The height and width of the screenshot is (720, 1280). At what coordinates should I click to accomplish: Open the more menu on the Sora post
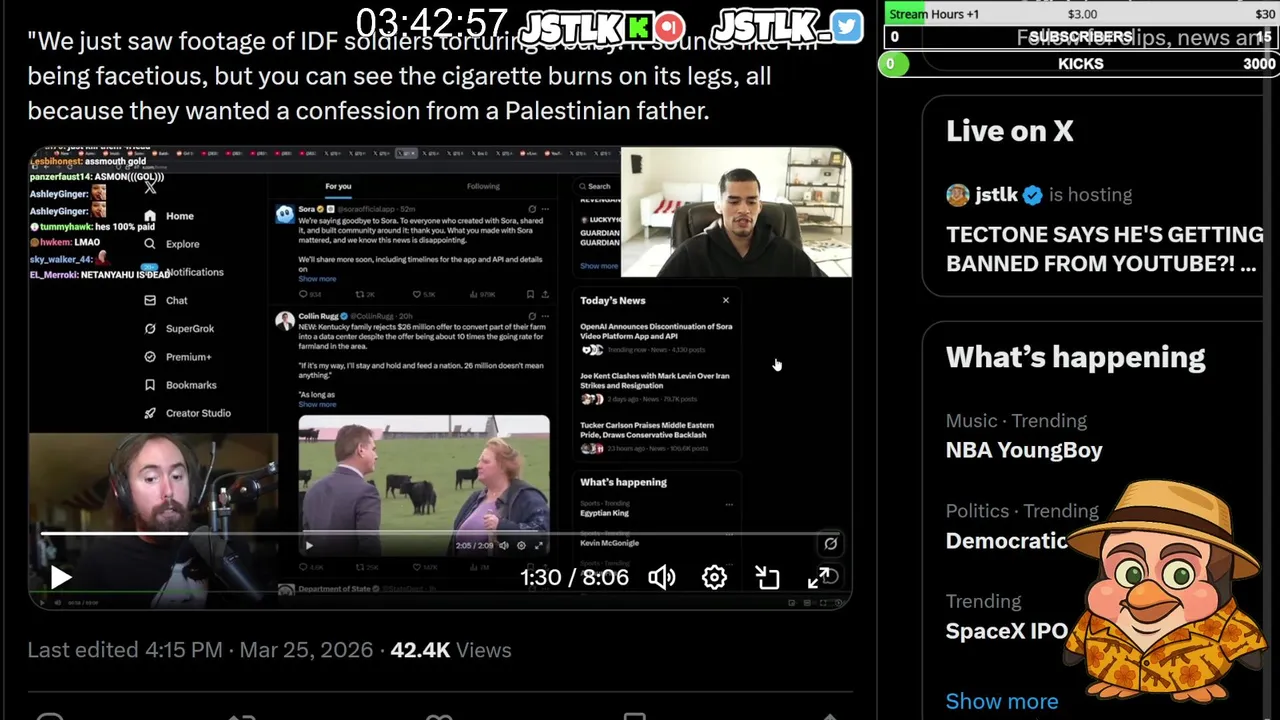(x=546, y=208)
